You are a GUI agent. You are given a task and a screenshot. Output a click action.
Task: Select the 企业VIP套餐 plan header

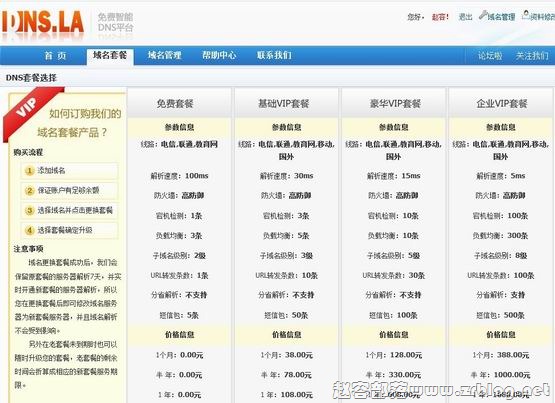coord(501,103)
